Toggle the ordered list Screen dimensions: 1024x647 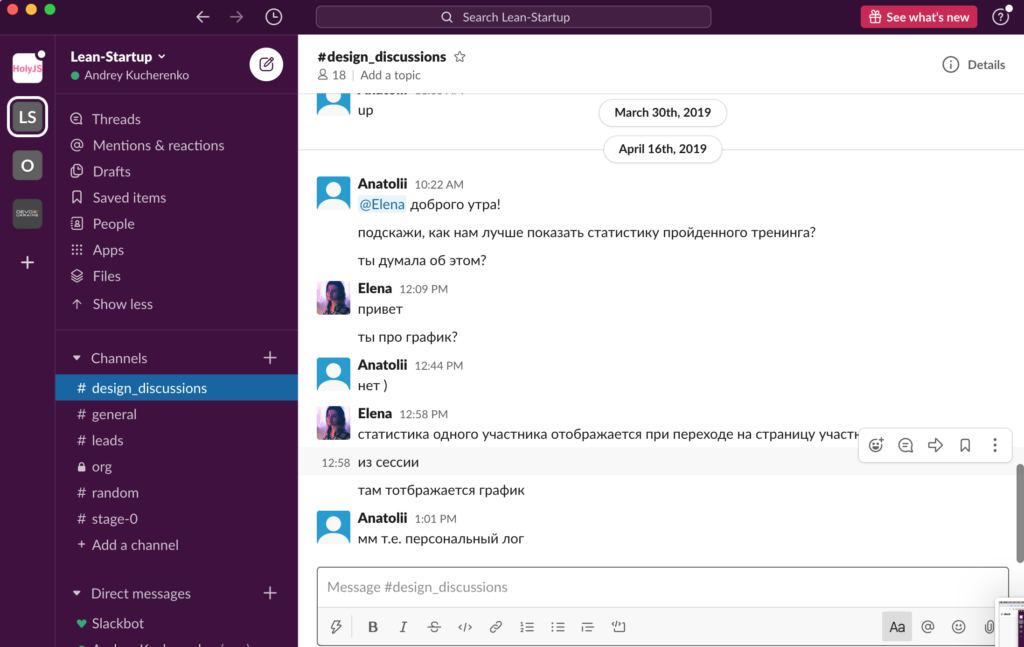click(x=526, y=627)
